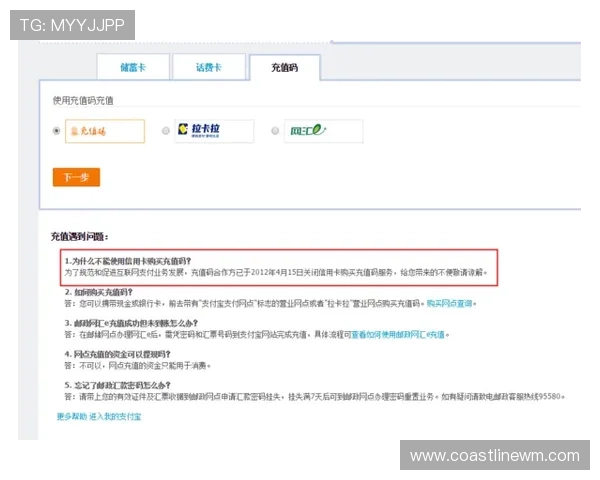
Task: Open the 查看如何使用邮政网汇e充值 link
Action: tap(398, 335)
